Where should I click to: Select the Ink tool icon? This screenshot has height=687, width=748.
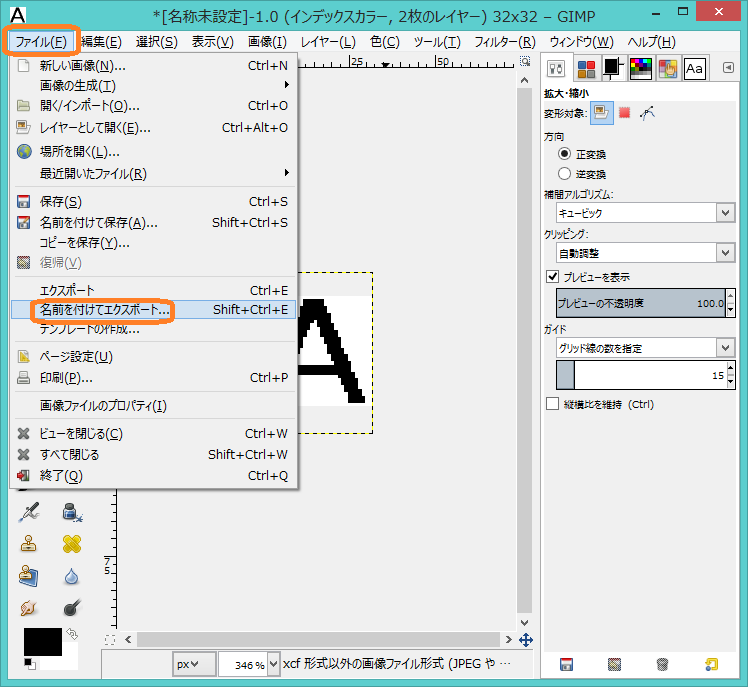(x=72, y=512)
